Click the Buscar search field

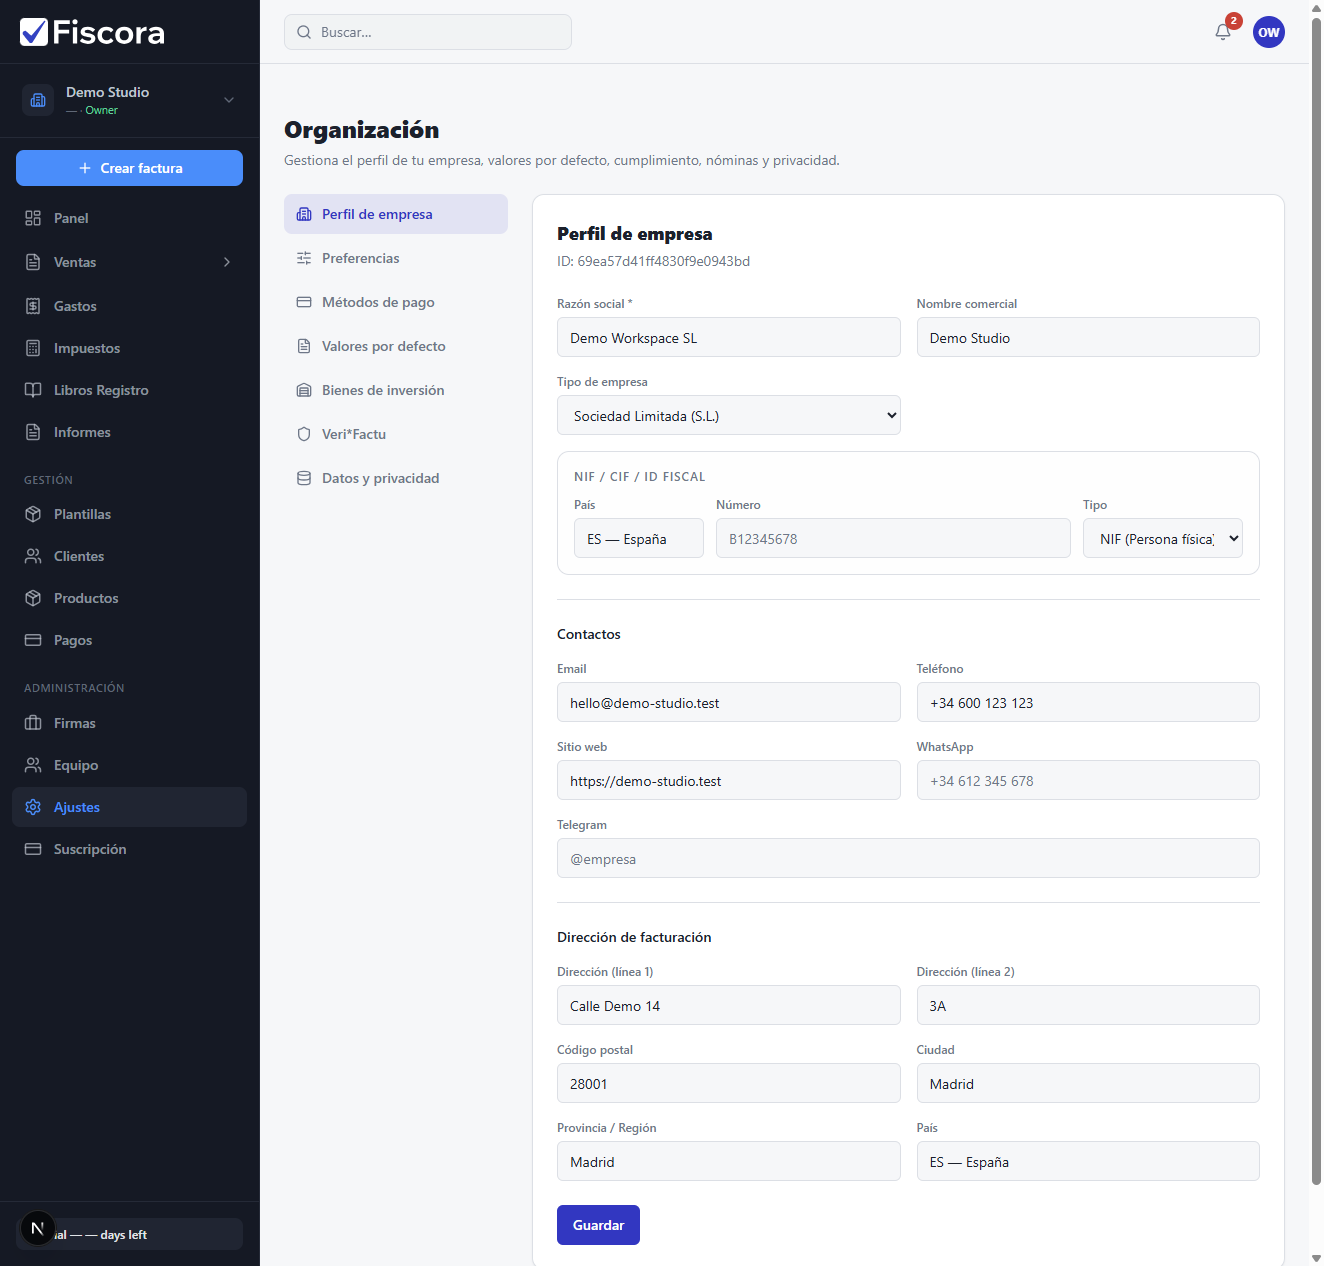point(428,32)
